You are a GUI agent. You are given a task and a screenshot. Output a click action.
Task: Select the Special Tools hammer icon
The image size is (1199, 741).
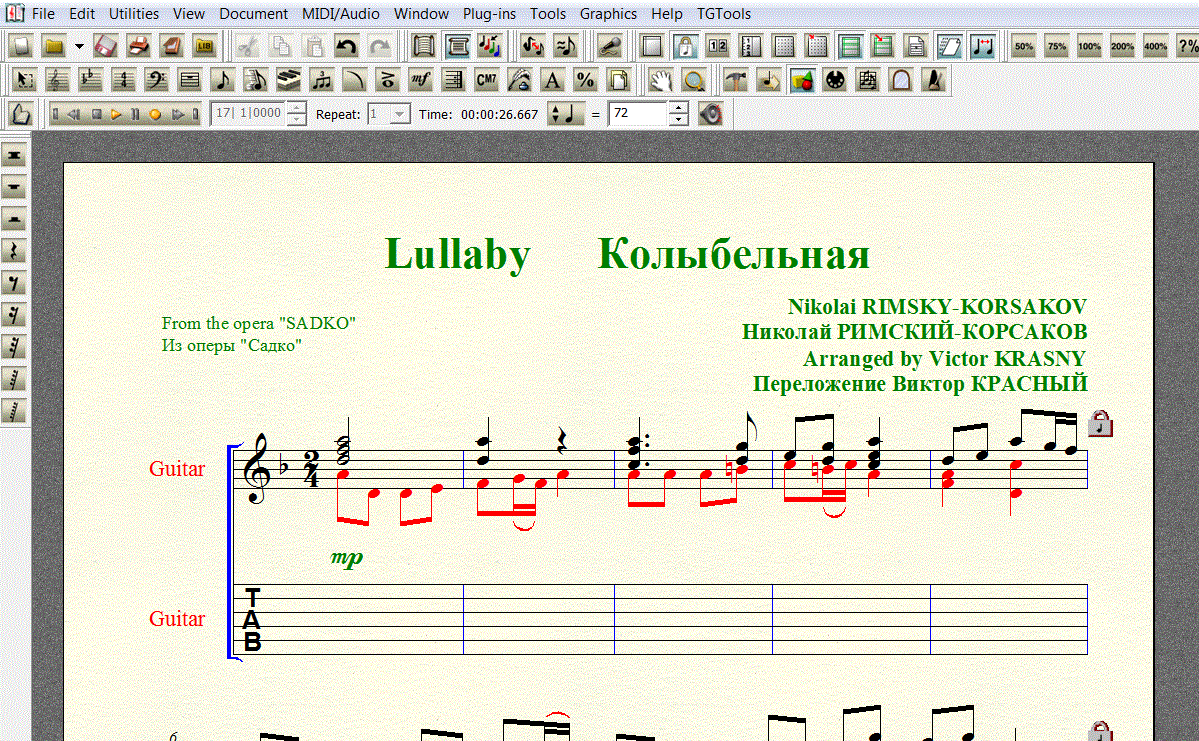point(736,80)
